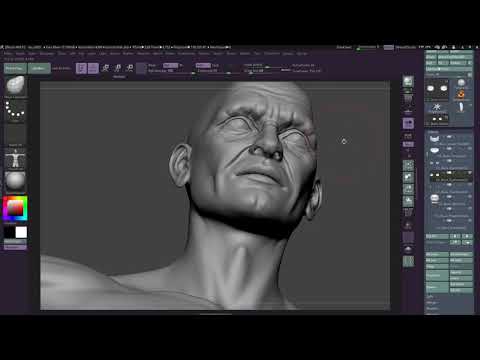Click the Xpose icon on right shelf
Image resolution: width=480 pixels, height=360 pixels.
coord(408,261)
